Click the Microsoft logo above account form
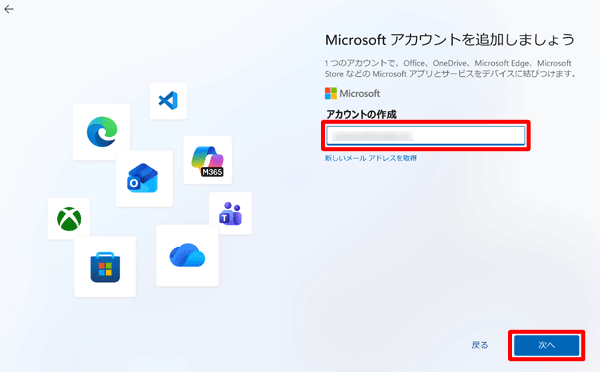Screen dimensions: 600x372 (x=352, y=93)
